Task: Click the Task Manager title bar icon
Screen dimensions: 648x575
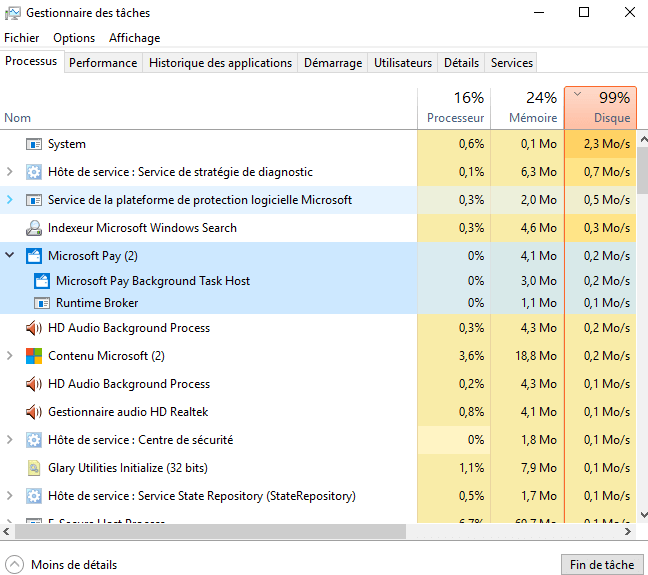Action: (12, 13)
